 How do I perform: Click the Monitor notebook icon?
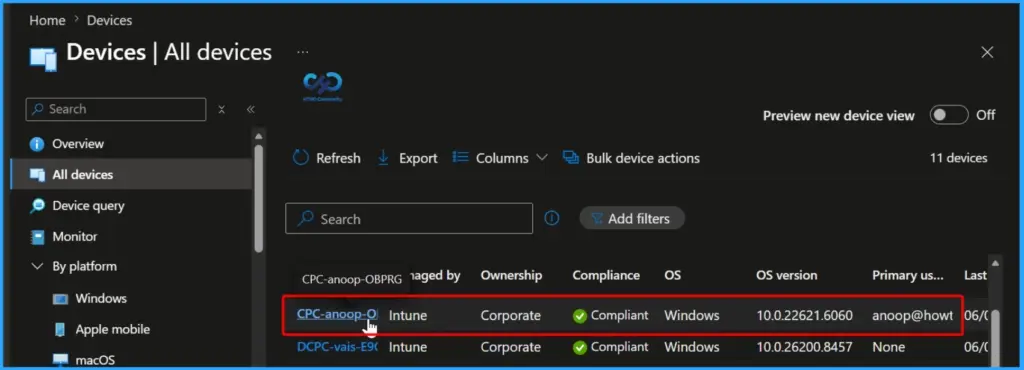point(37,236)
